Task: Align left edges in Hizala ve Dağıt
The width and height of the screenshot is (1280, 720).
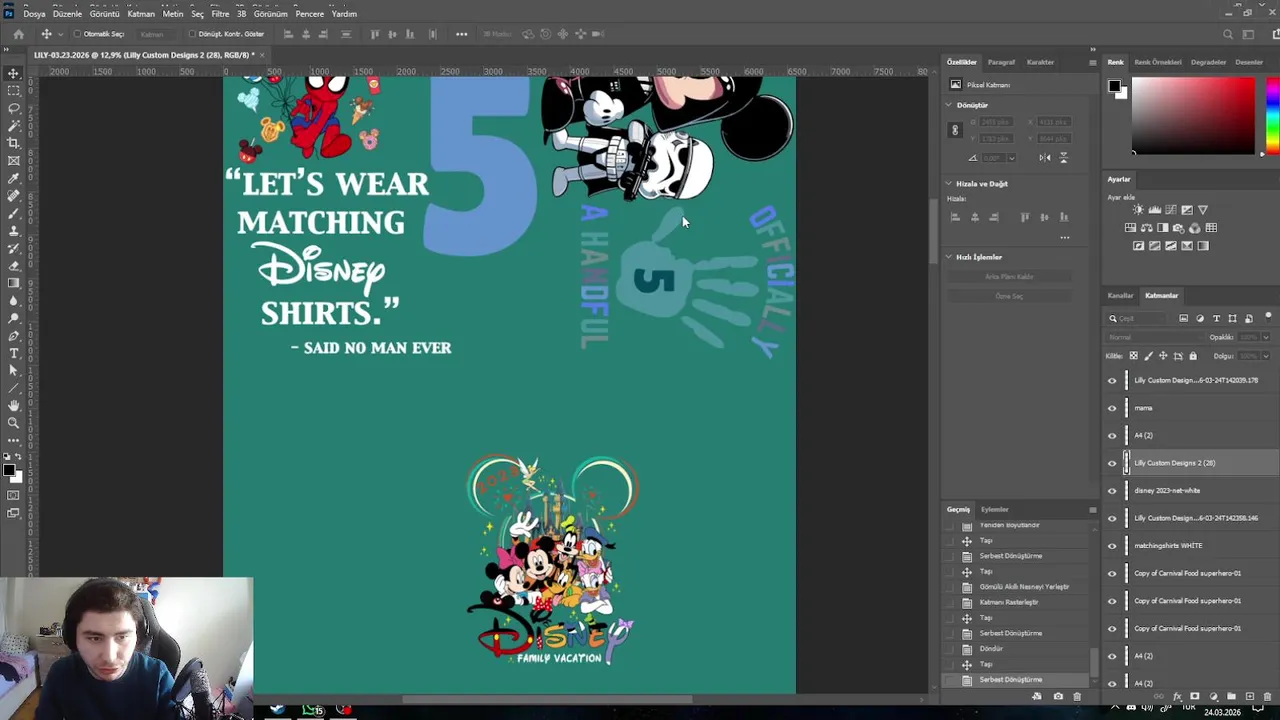Action: (x=955, y=217)
